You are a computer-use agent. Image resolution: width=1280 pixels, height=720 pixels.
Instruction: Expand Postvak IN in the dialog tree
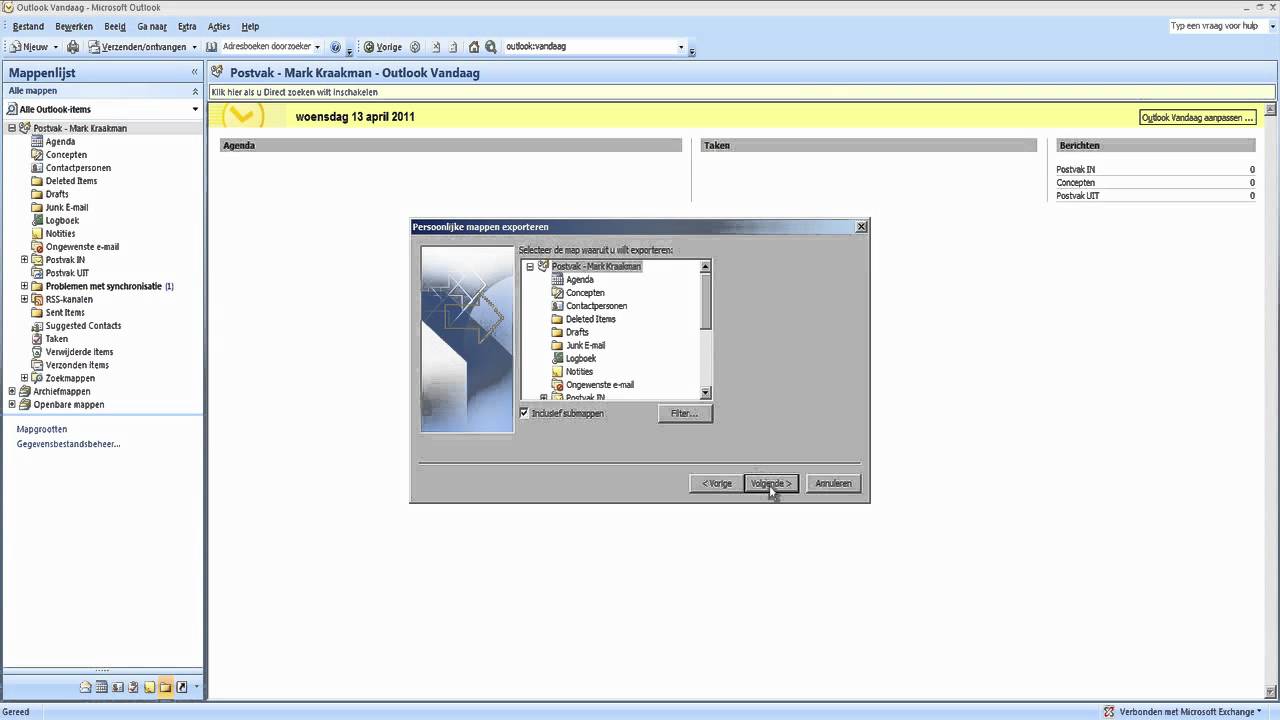coord(544,398)
